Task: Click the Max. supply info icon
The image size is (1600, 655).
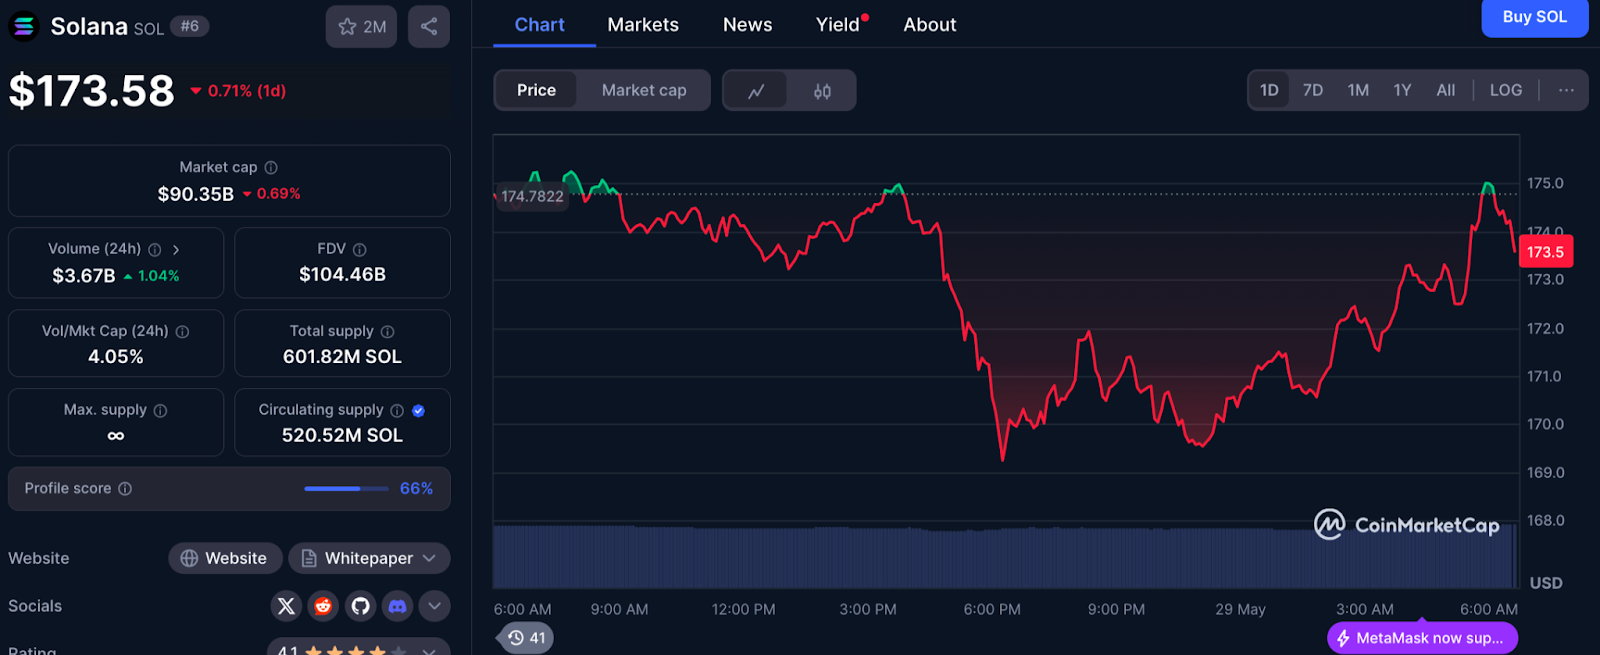Action: coord(160,410)
